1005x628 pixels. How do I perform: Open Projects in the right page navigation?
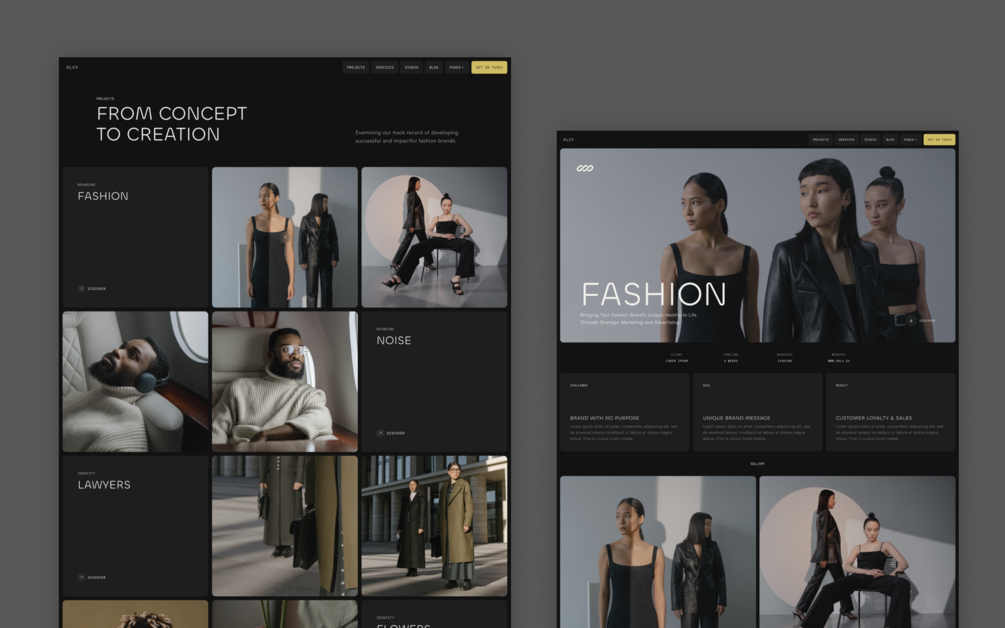[x=820, y=140]
